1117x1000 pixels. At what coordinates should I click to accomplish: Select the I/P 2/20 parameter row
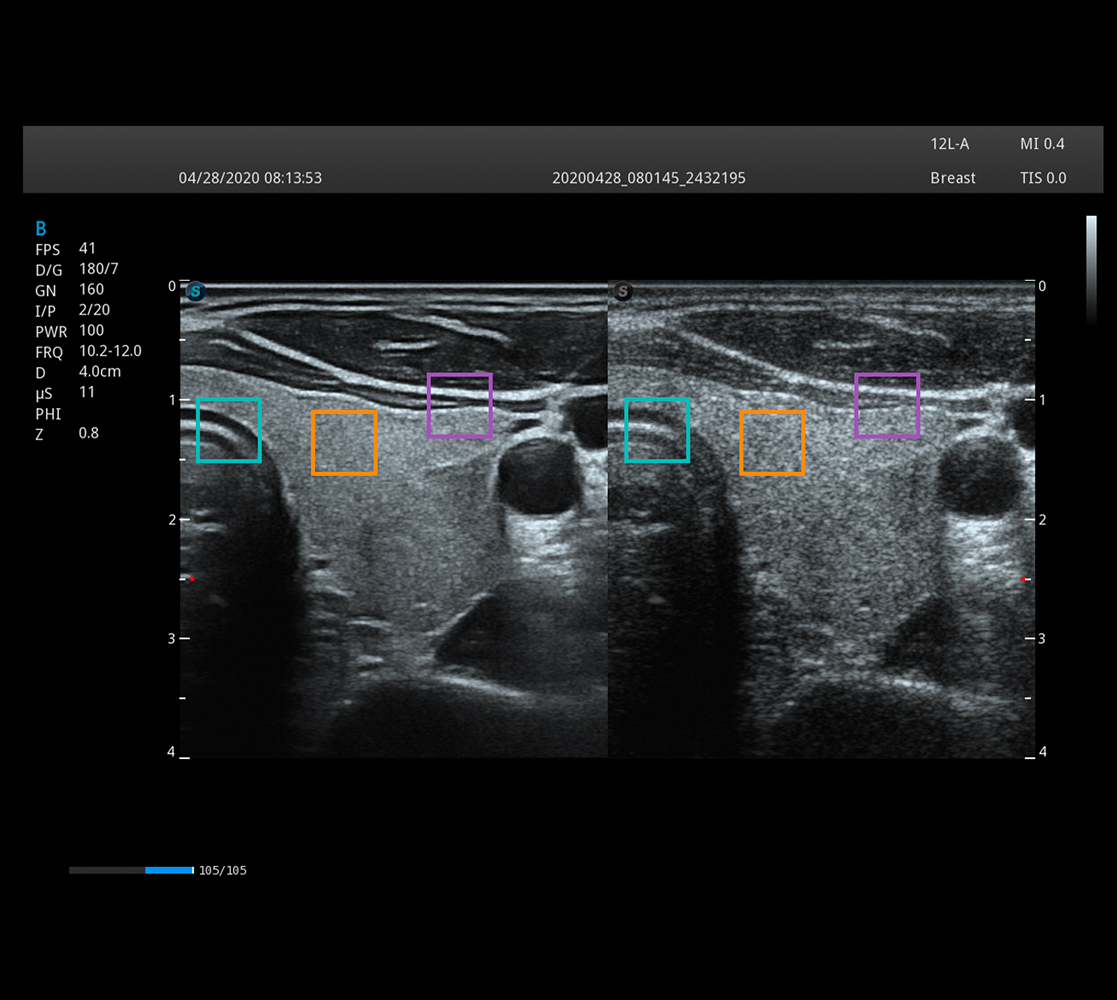(x=73, y=311)
